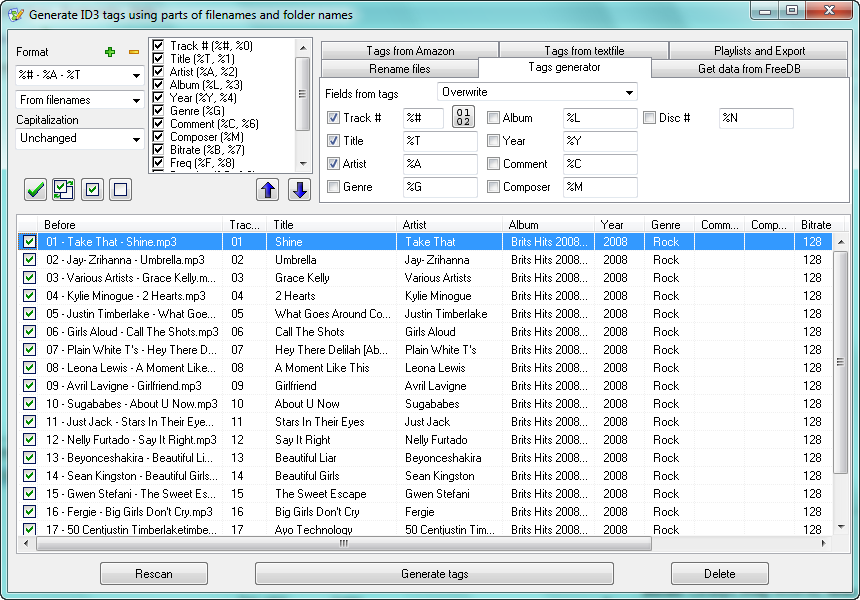The image size is (860, 600).
Task: Sort by the Before column header
Action: 131,224
